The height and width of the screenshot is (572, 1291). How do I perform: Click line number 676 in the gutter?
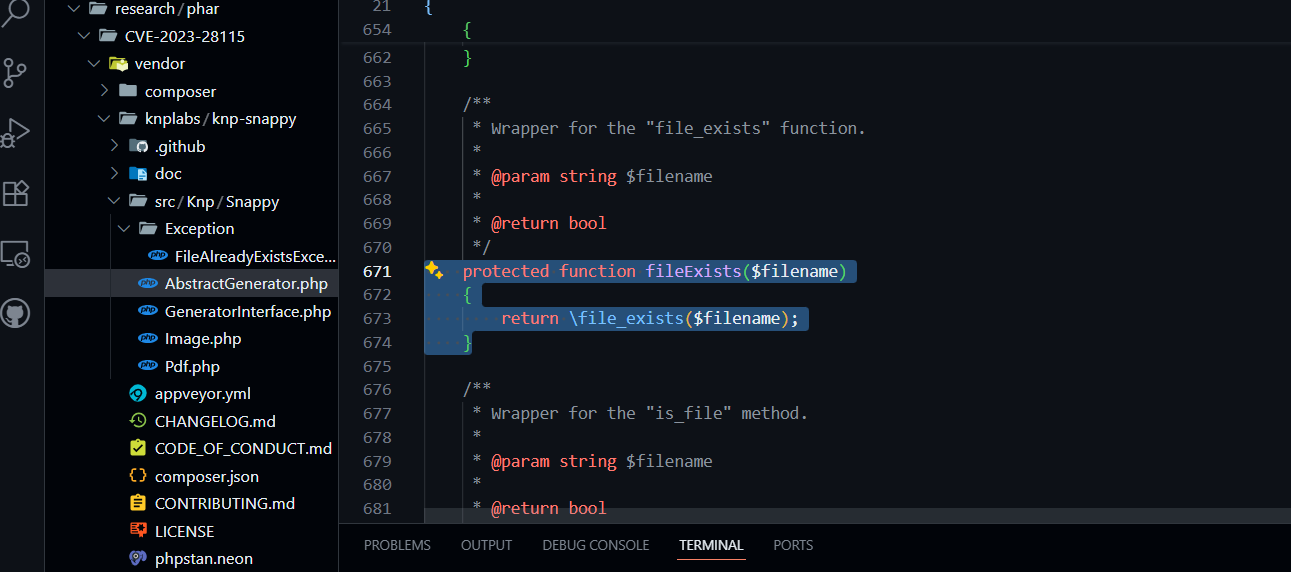pyautogui.click(x=377, y=390)
